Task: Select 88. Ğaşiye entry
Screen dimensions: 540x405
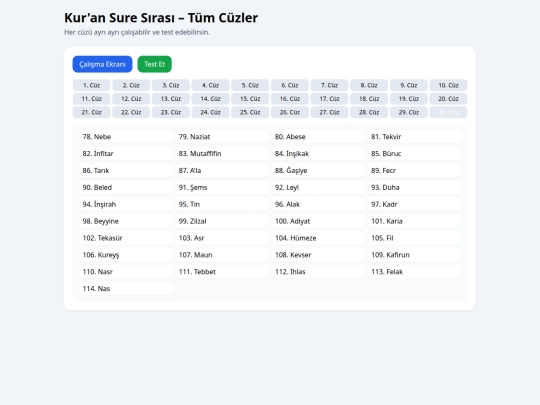Action: (x=318, y=170)
